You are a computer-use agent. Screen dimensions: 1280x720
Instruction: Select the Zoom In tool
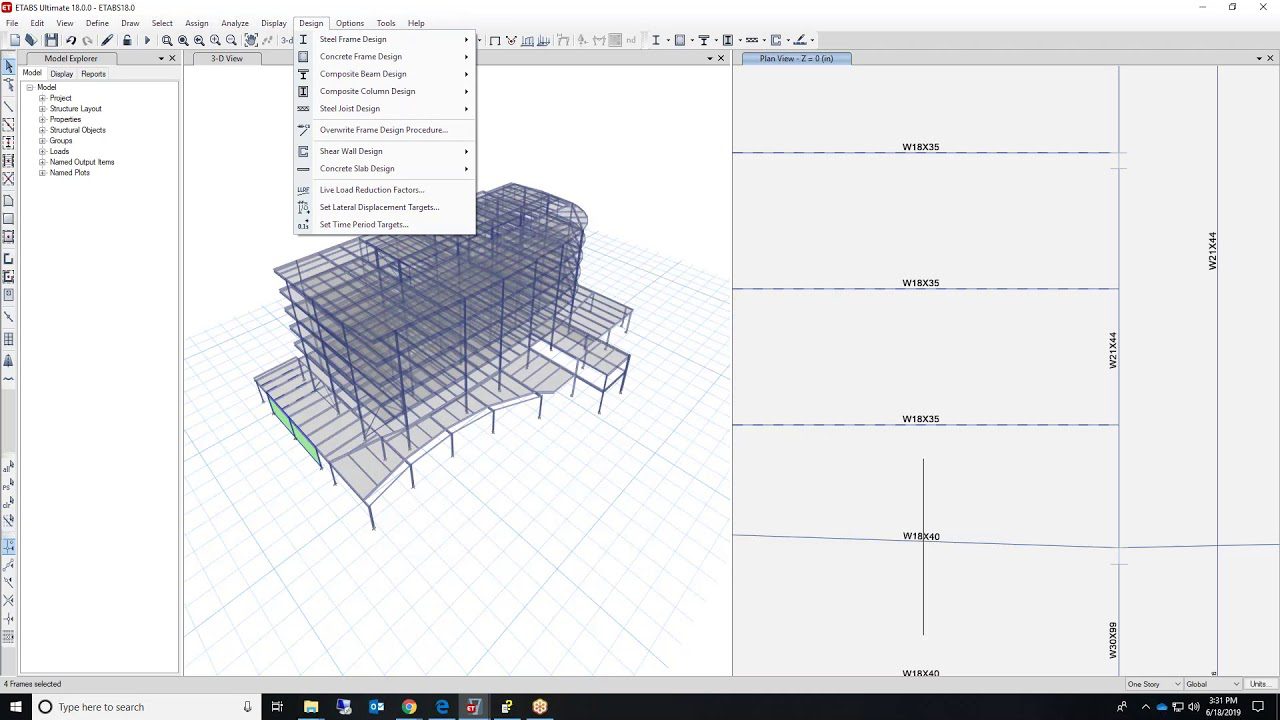214,40
